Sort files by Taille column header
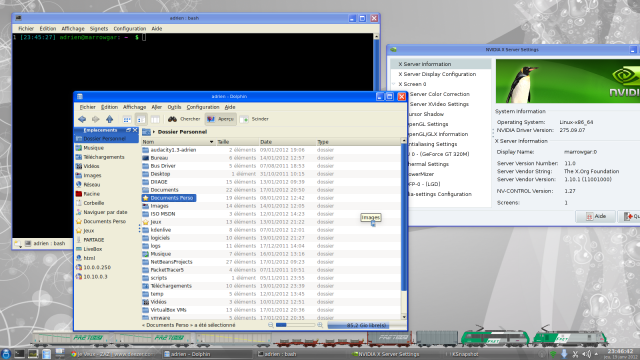Viewport: 640px width, 360px height. tap(237, 142)
